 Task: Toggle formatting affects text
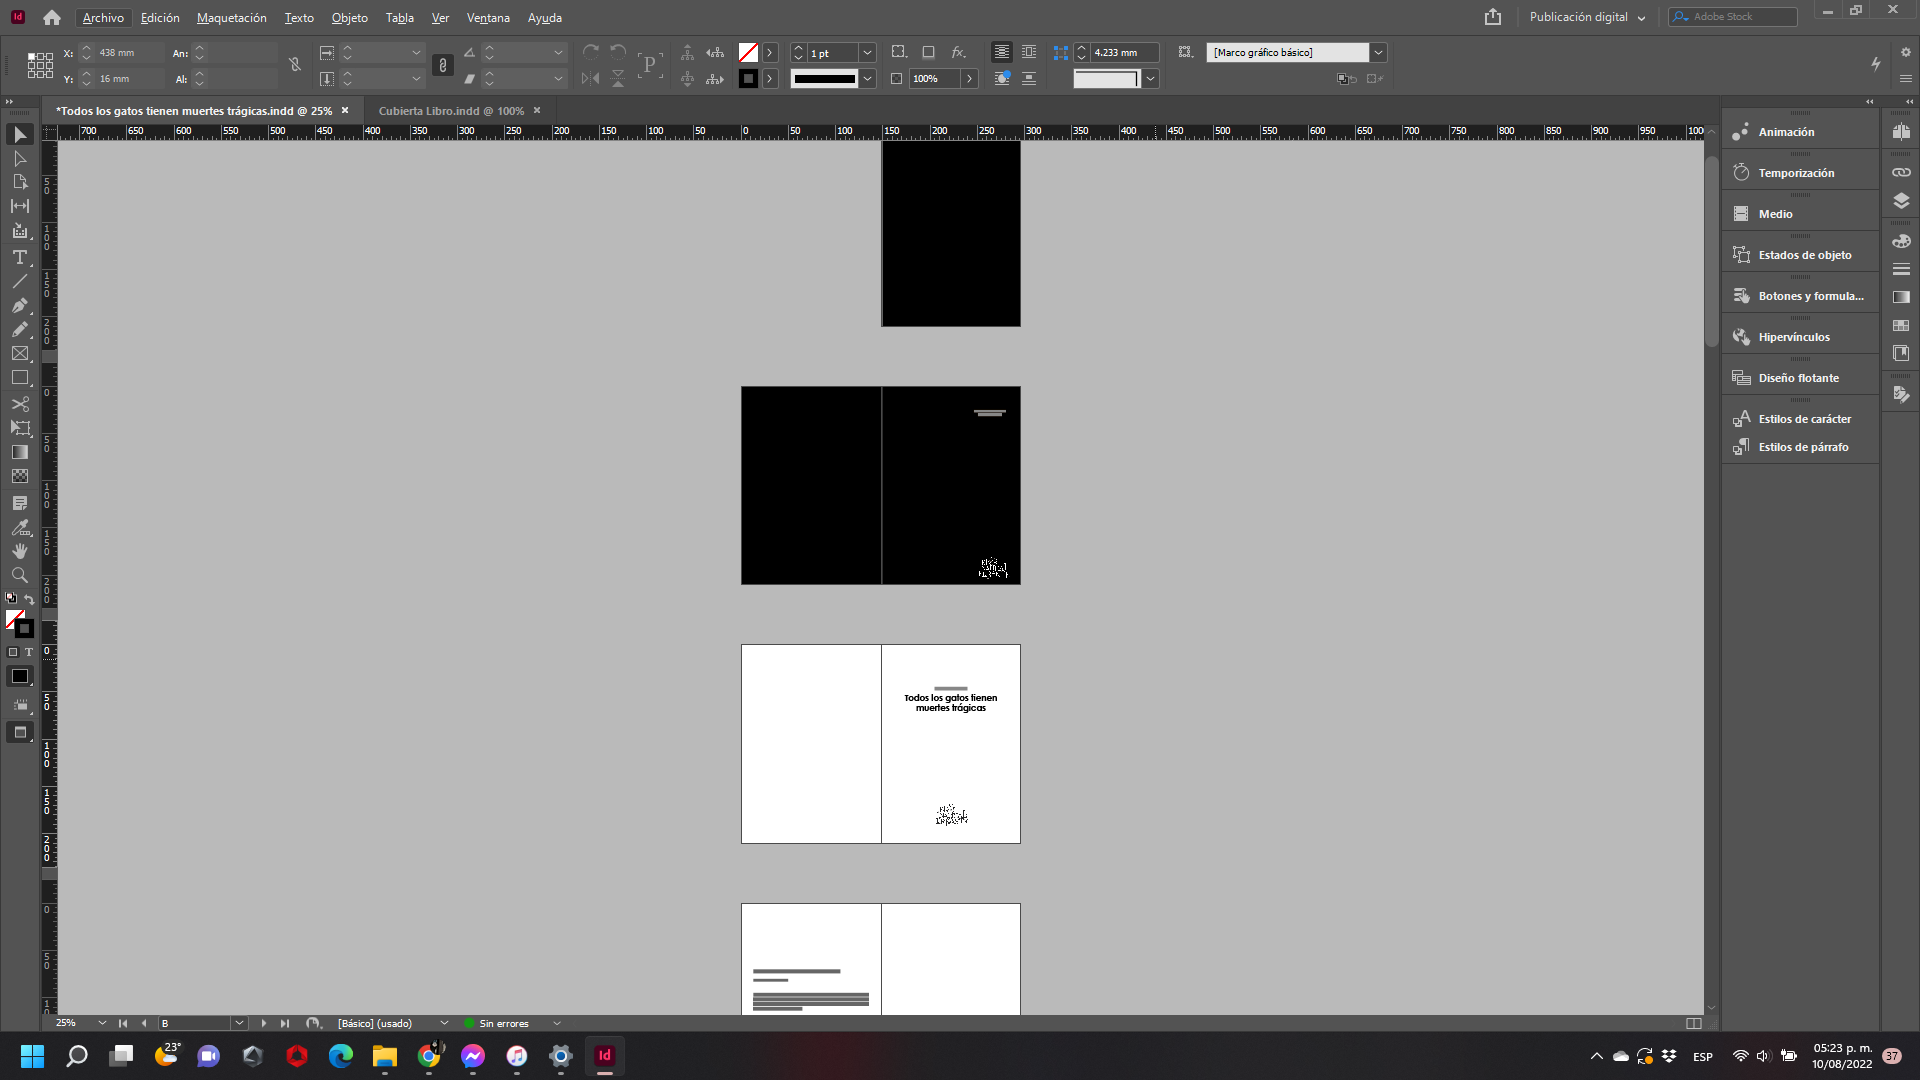pos(28,652)
